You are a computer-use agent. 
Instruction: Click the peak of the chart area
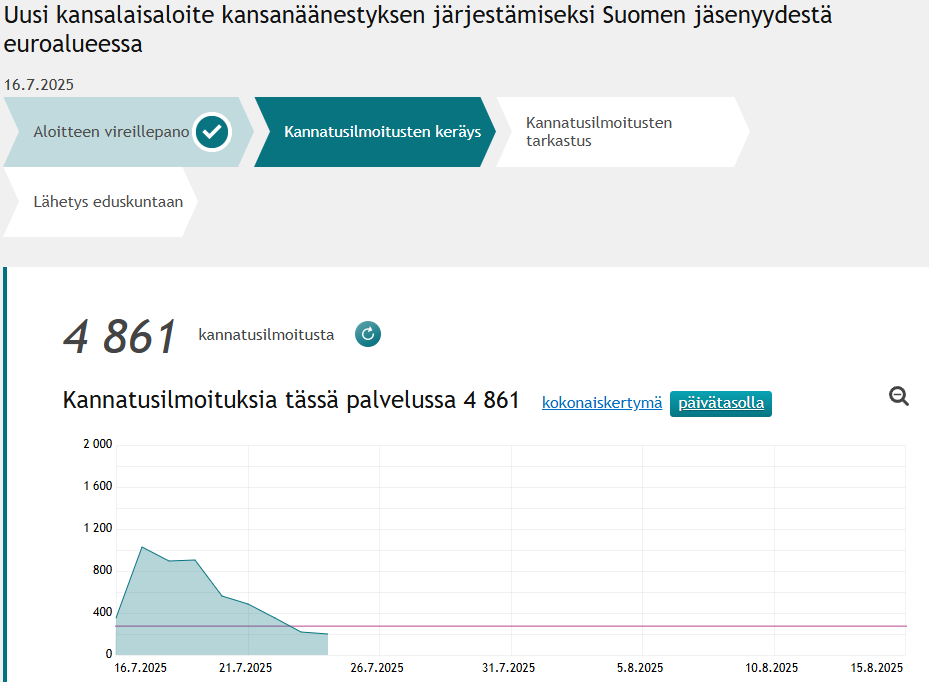(x=142, y=547)
